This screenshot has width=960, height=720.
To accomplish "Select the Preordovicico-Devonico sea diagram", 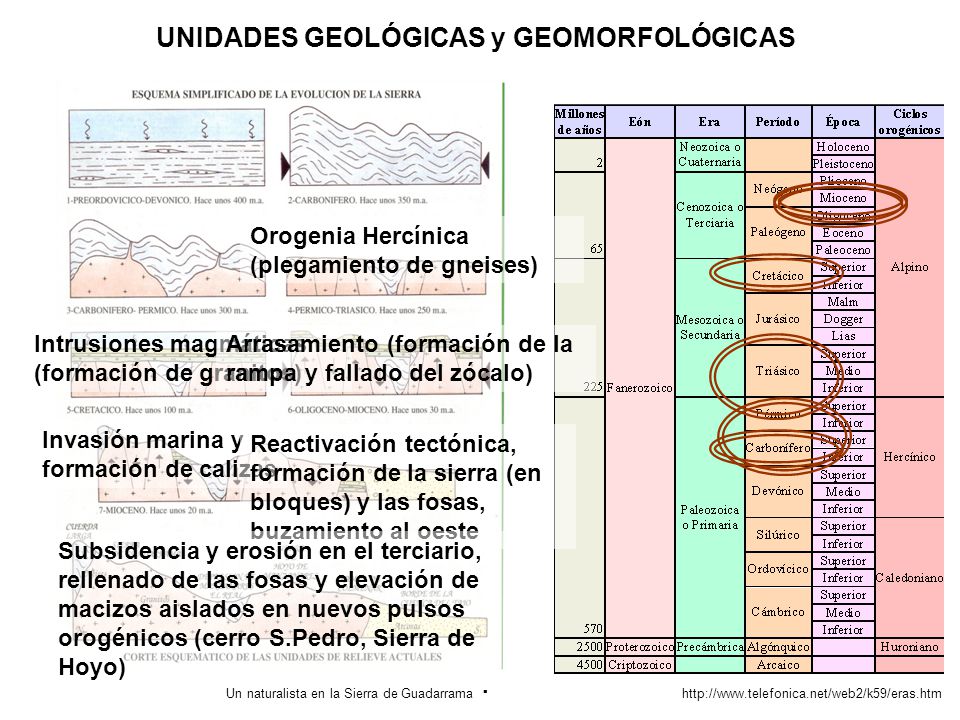I will pyautogui.click(x=167, y=149).
